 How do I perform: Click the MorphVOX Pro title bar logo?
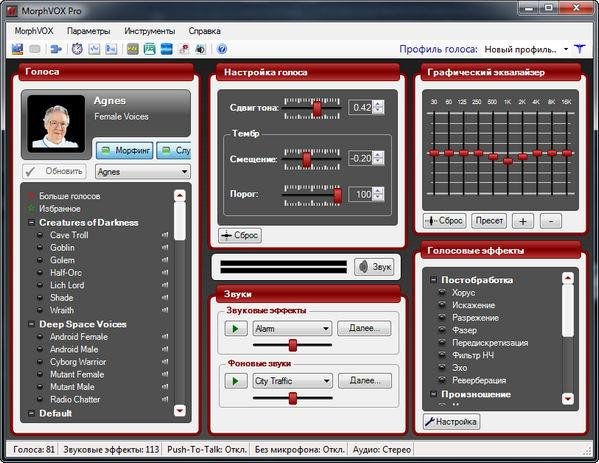pos(12,11)
